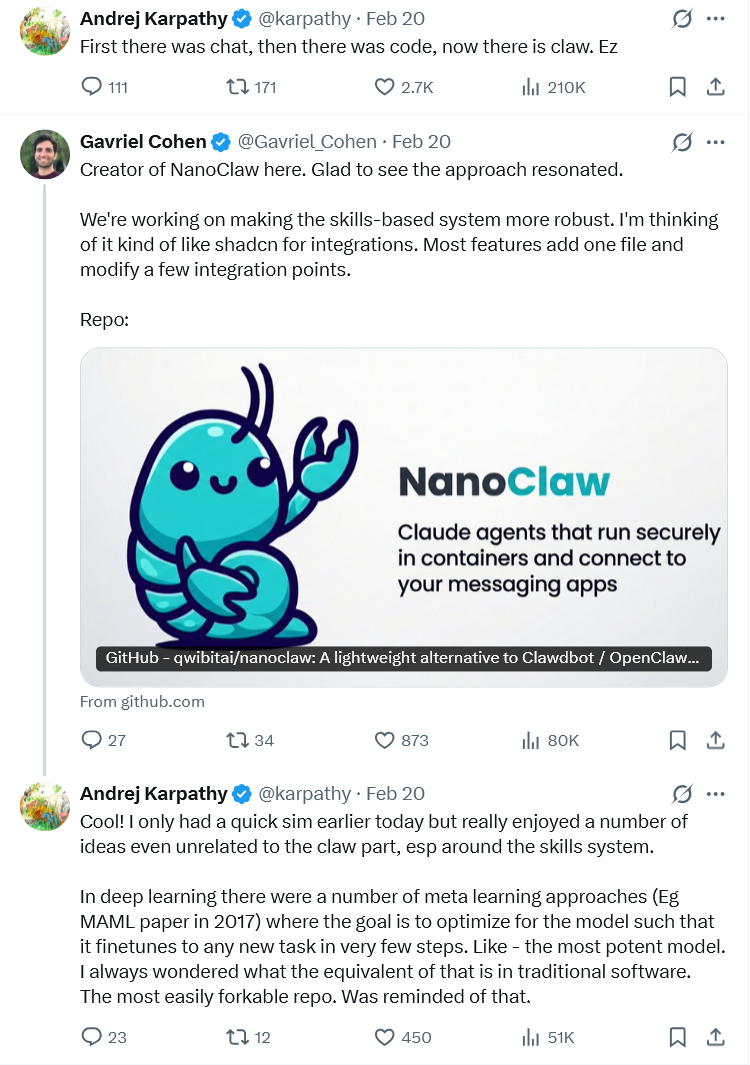The image size is (750, 1065).
Task: Retweet Karpathy's 'First there was chat' tweet
Action: point(238,88)
